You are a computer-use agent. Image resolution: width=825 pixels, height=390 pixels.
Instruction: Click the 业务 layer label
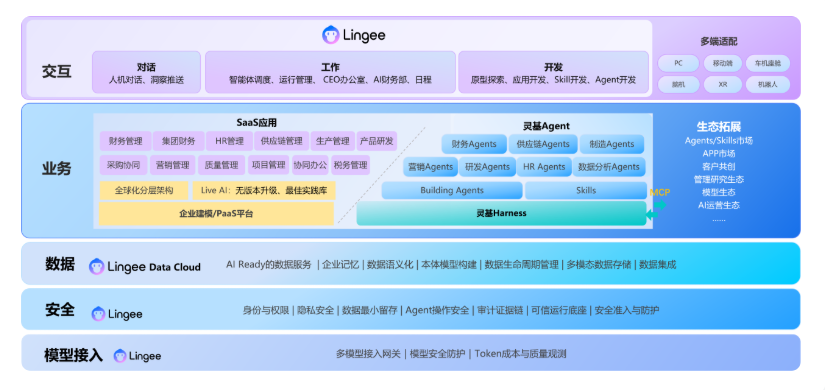(x=57, y=168)
